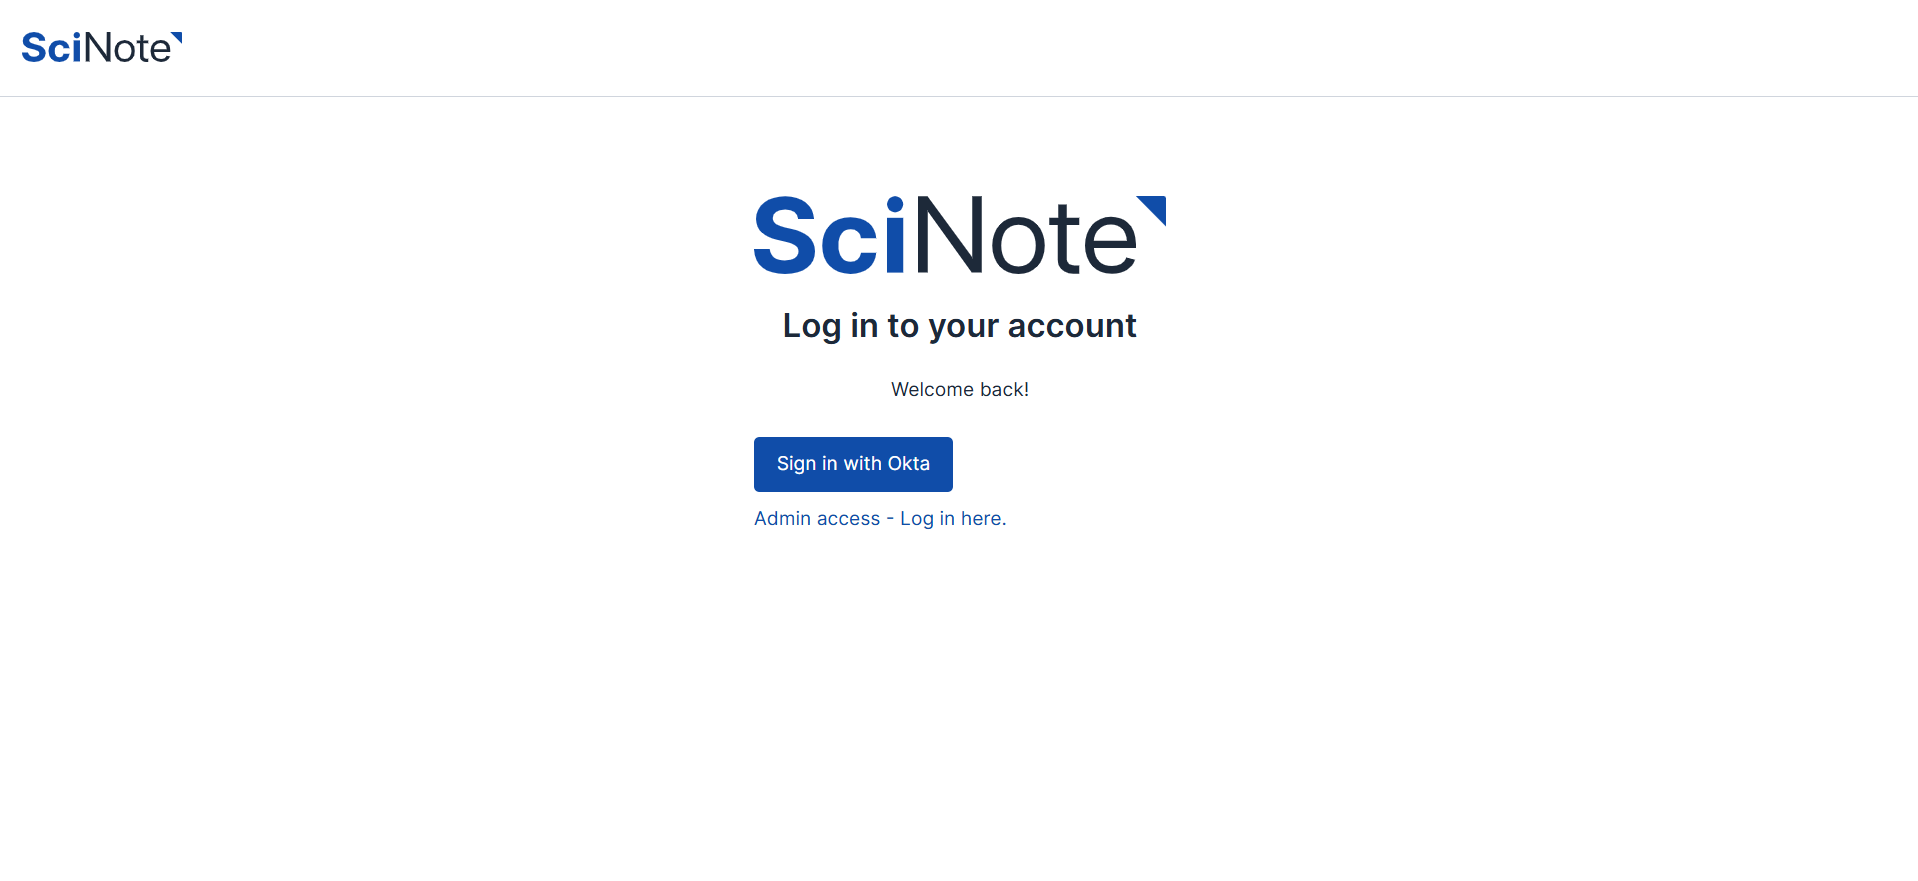Click the blue triangle on the large logo
The image size is (1918, 881).
click(x=1155, y=207)
